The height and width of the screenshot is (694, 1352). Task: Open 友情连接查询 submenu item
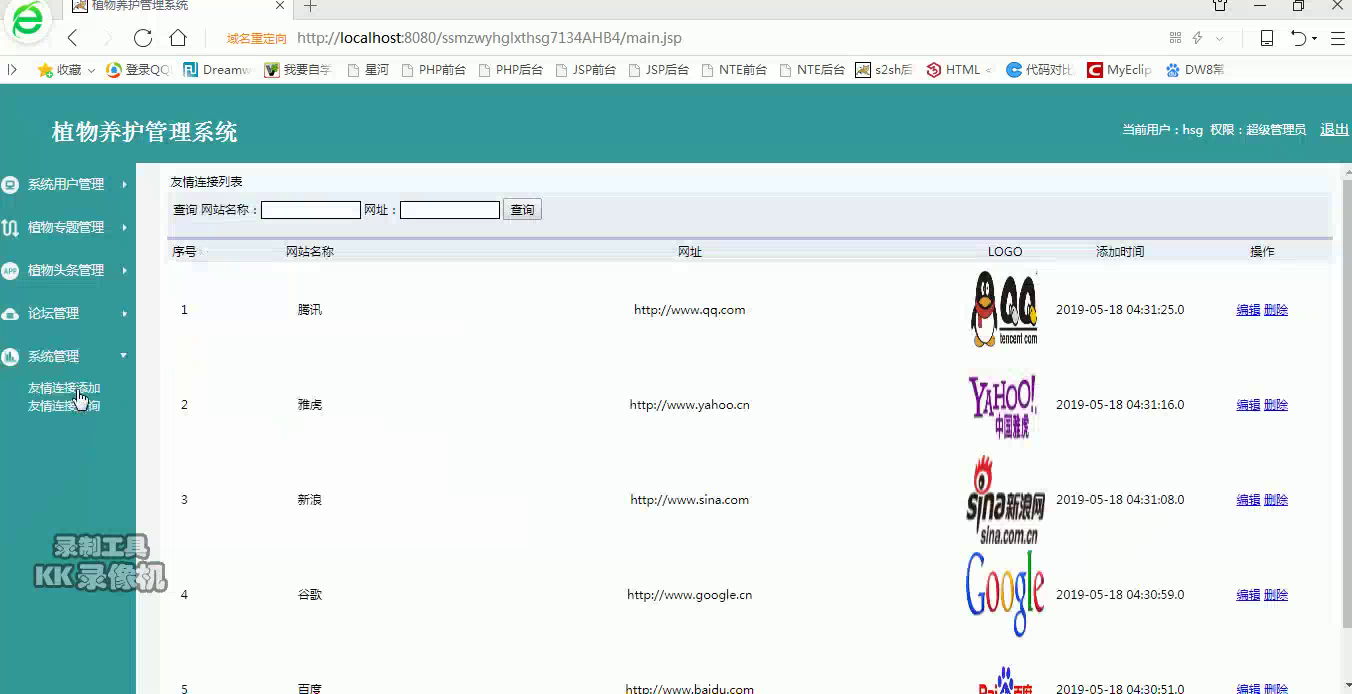click(x=64, y=406)
